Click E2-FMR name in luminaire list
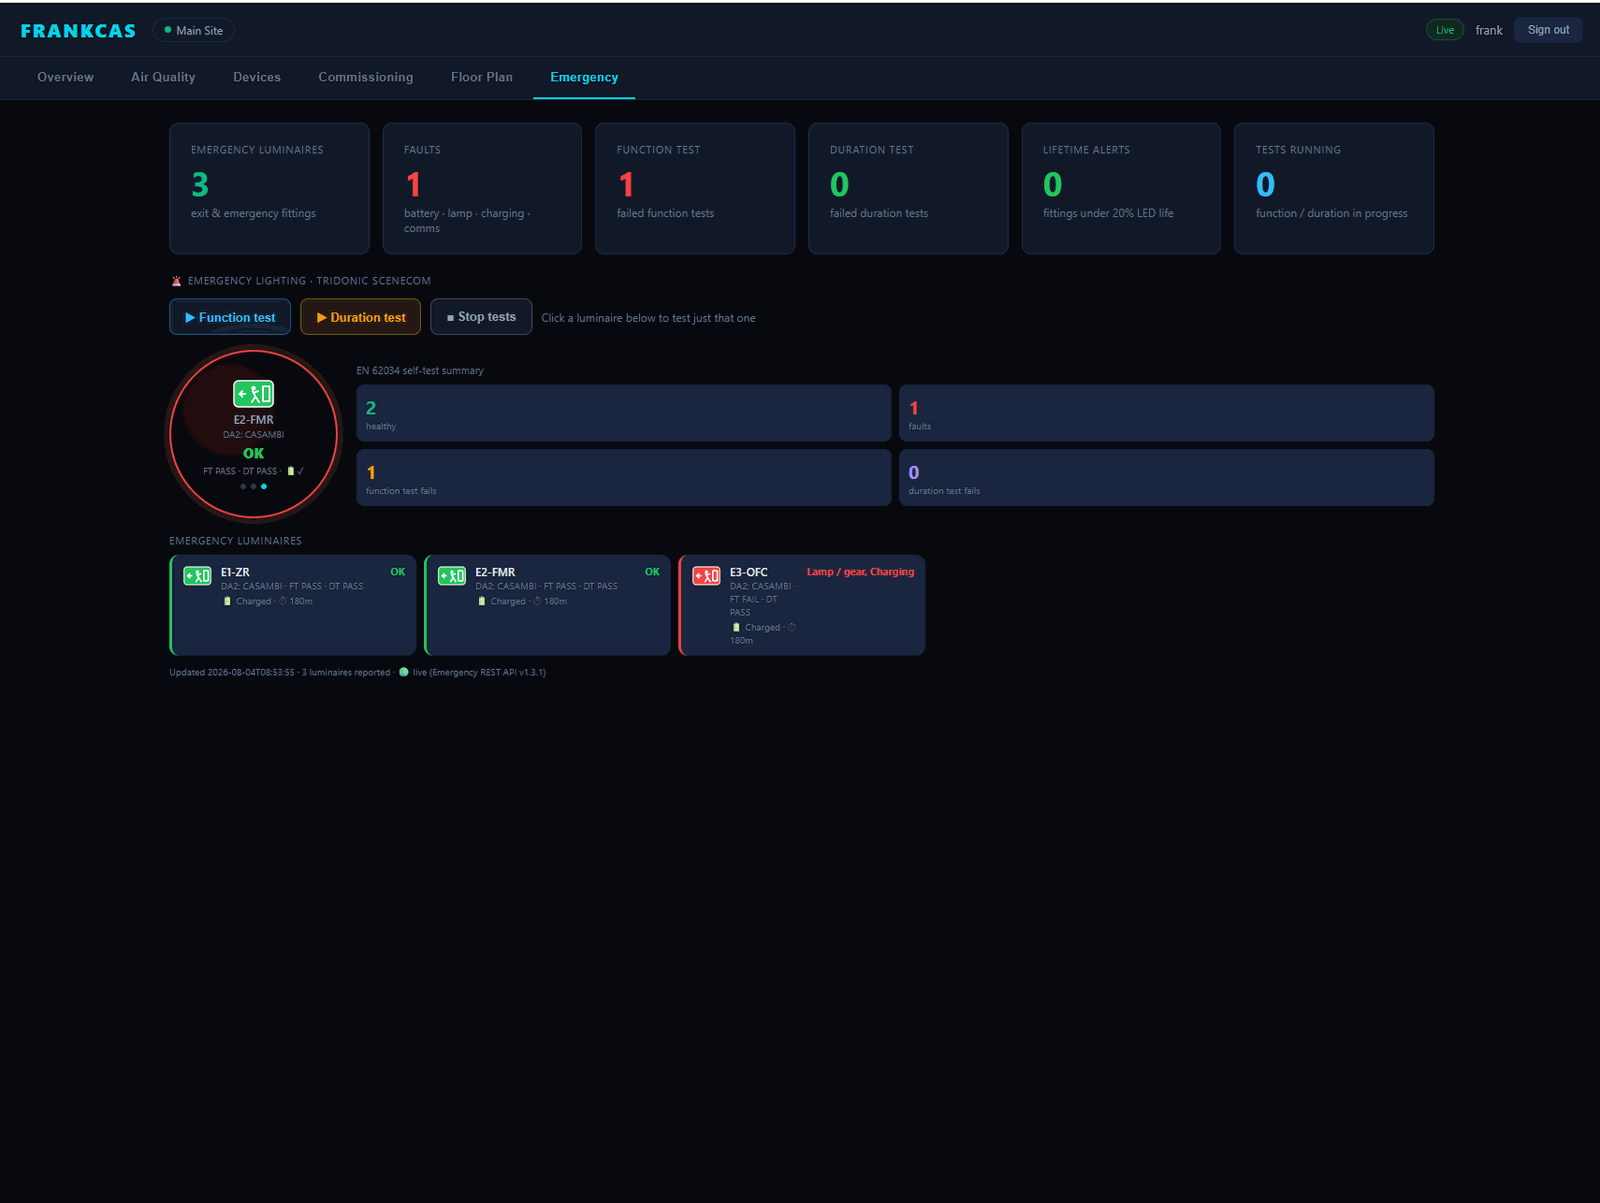 pyautogui.click(x=495, y=572)
